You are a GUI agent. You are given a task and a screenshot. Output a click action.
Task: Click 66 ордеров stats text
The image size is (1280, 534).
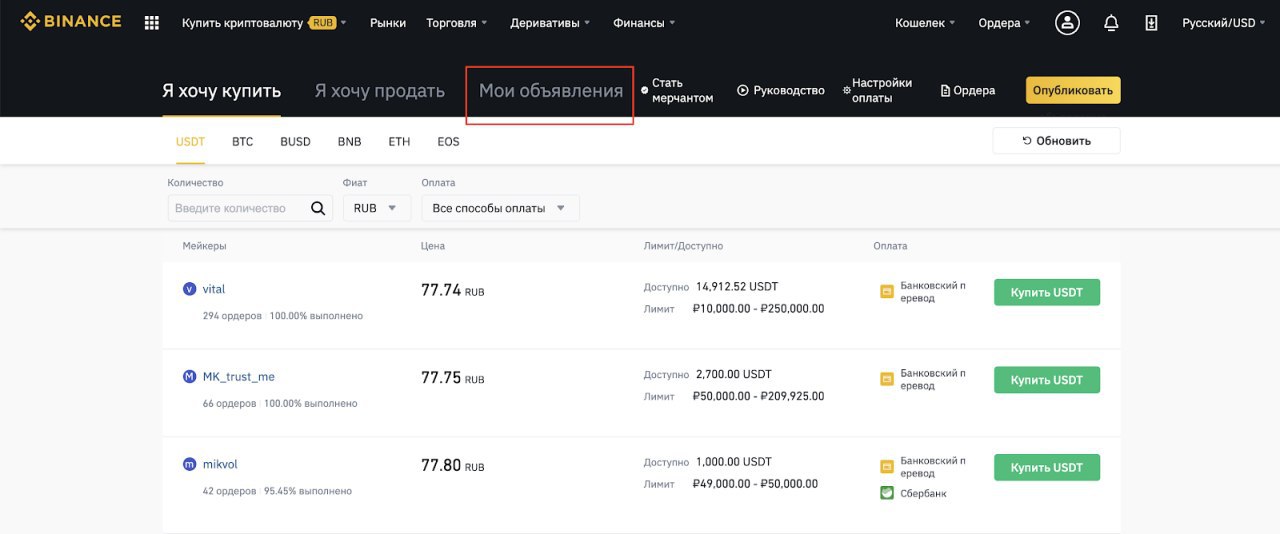pyautogui.click(x=229, y=404)
